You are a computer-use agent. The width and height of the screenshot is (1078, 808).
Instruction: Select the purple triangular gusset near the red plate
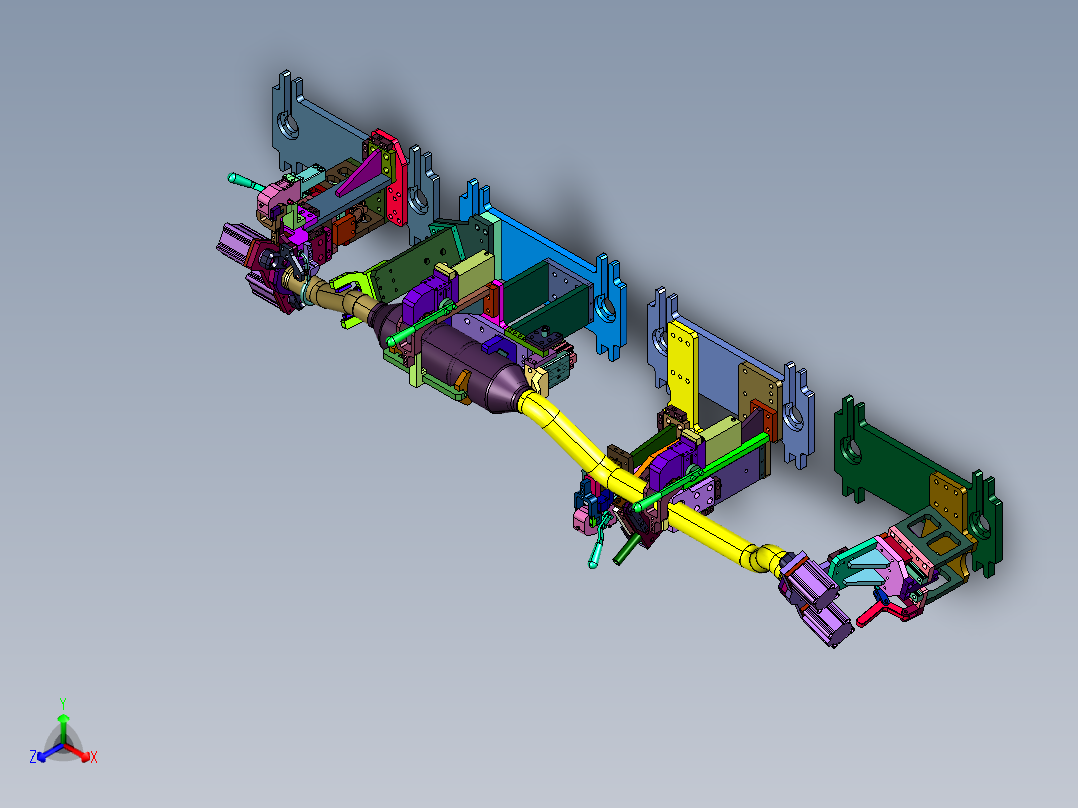[364, 174]
